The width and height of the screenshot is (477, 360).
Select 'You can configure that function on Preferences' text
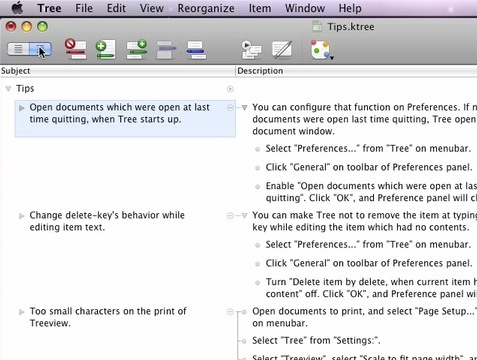click(x=364, y=119)
